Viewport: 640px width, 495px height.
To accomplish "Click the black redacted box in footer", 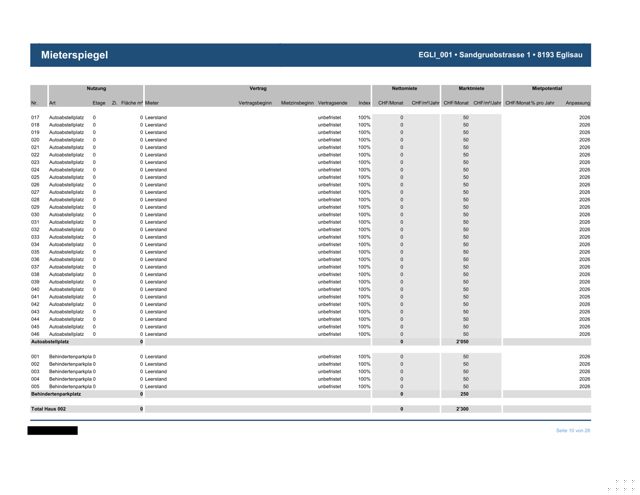I will coord(53,431).
